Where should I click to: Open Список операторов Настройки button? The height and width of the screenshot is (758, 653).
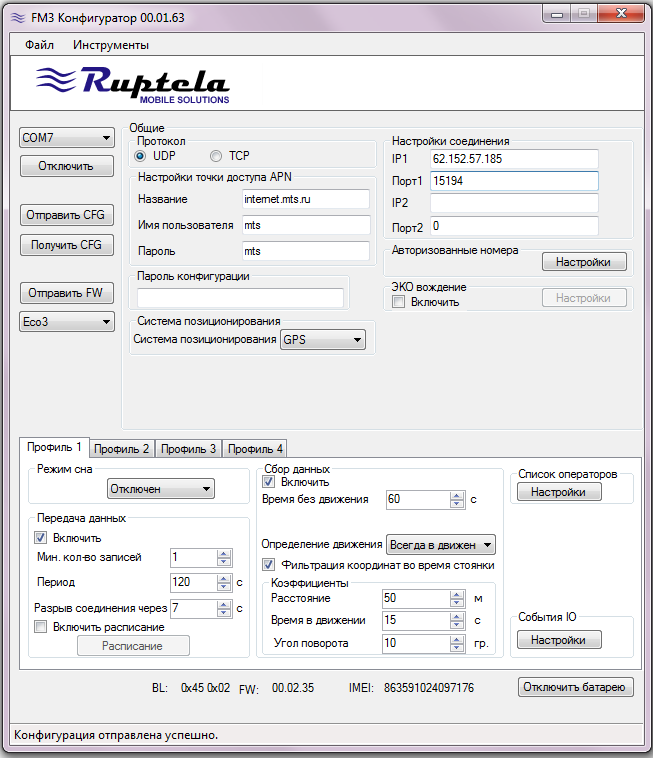(x=559, y=492)
